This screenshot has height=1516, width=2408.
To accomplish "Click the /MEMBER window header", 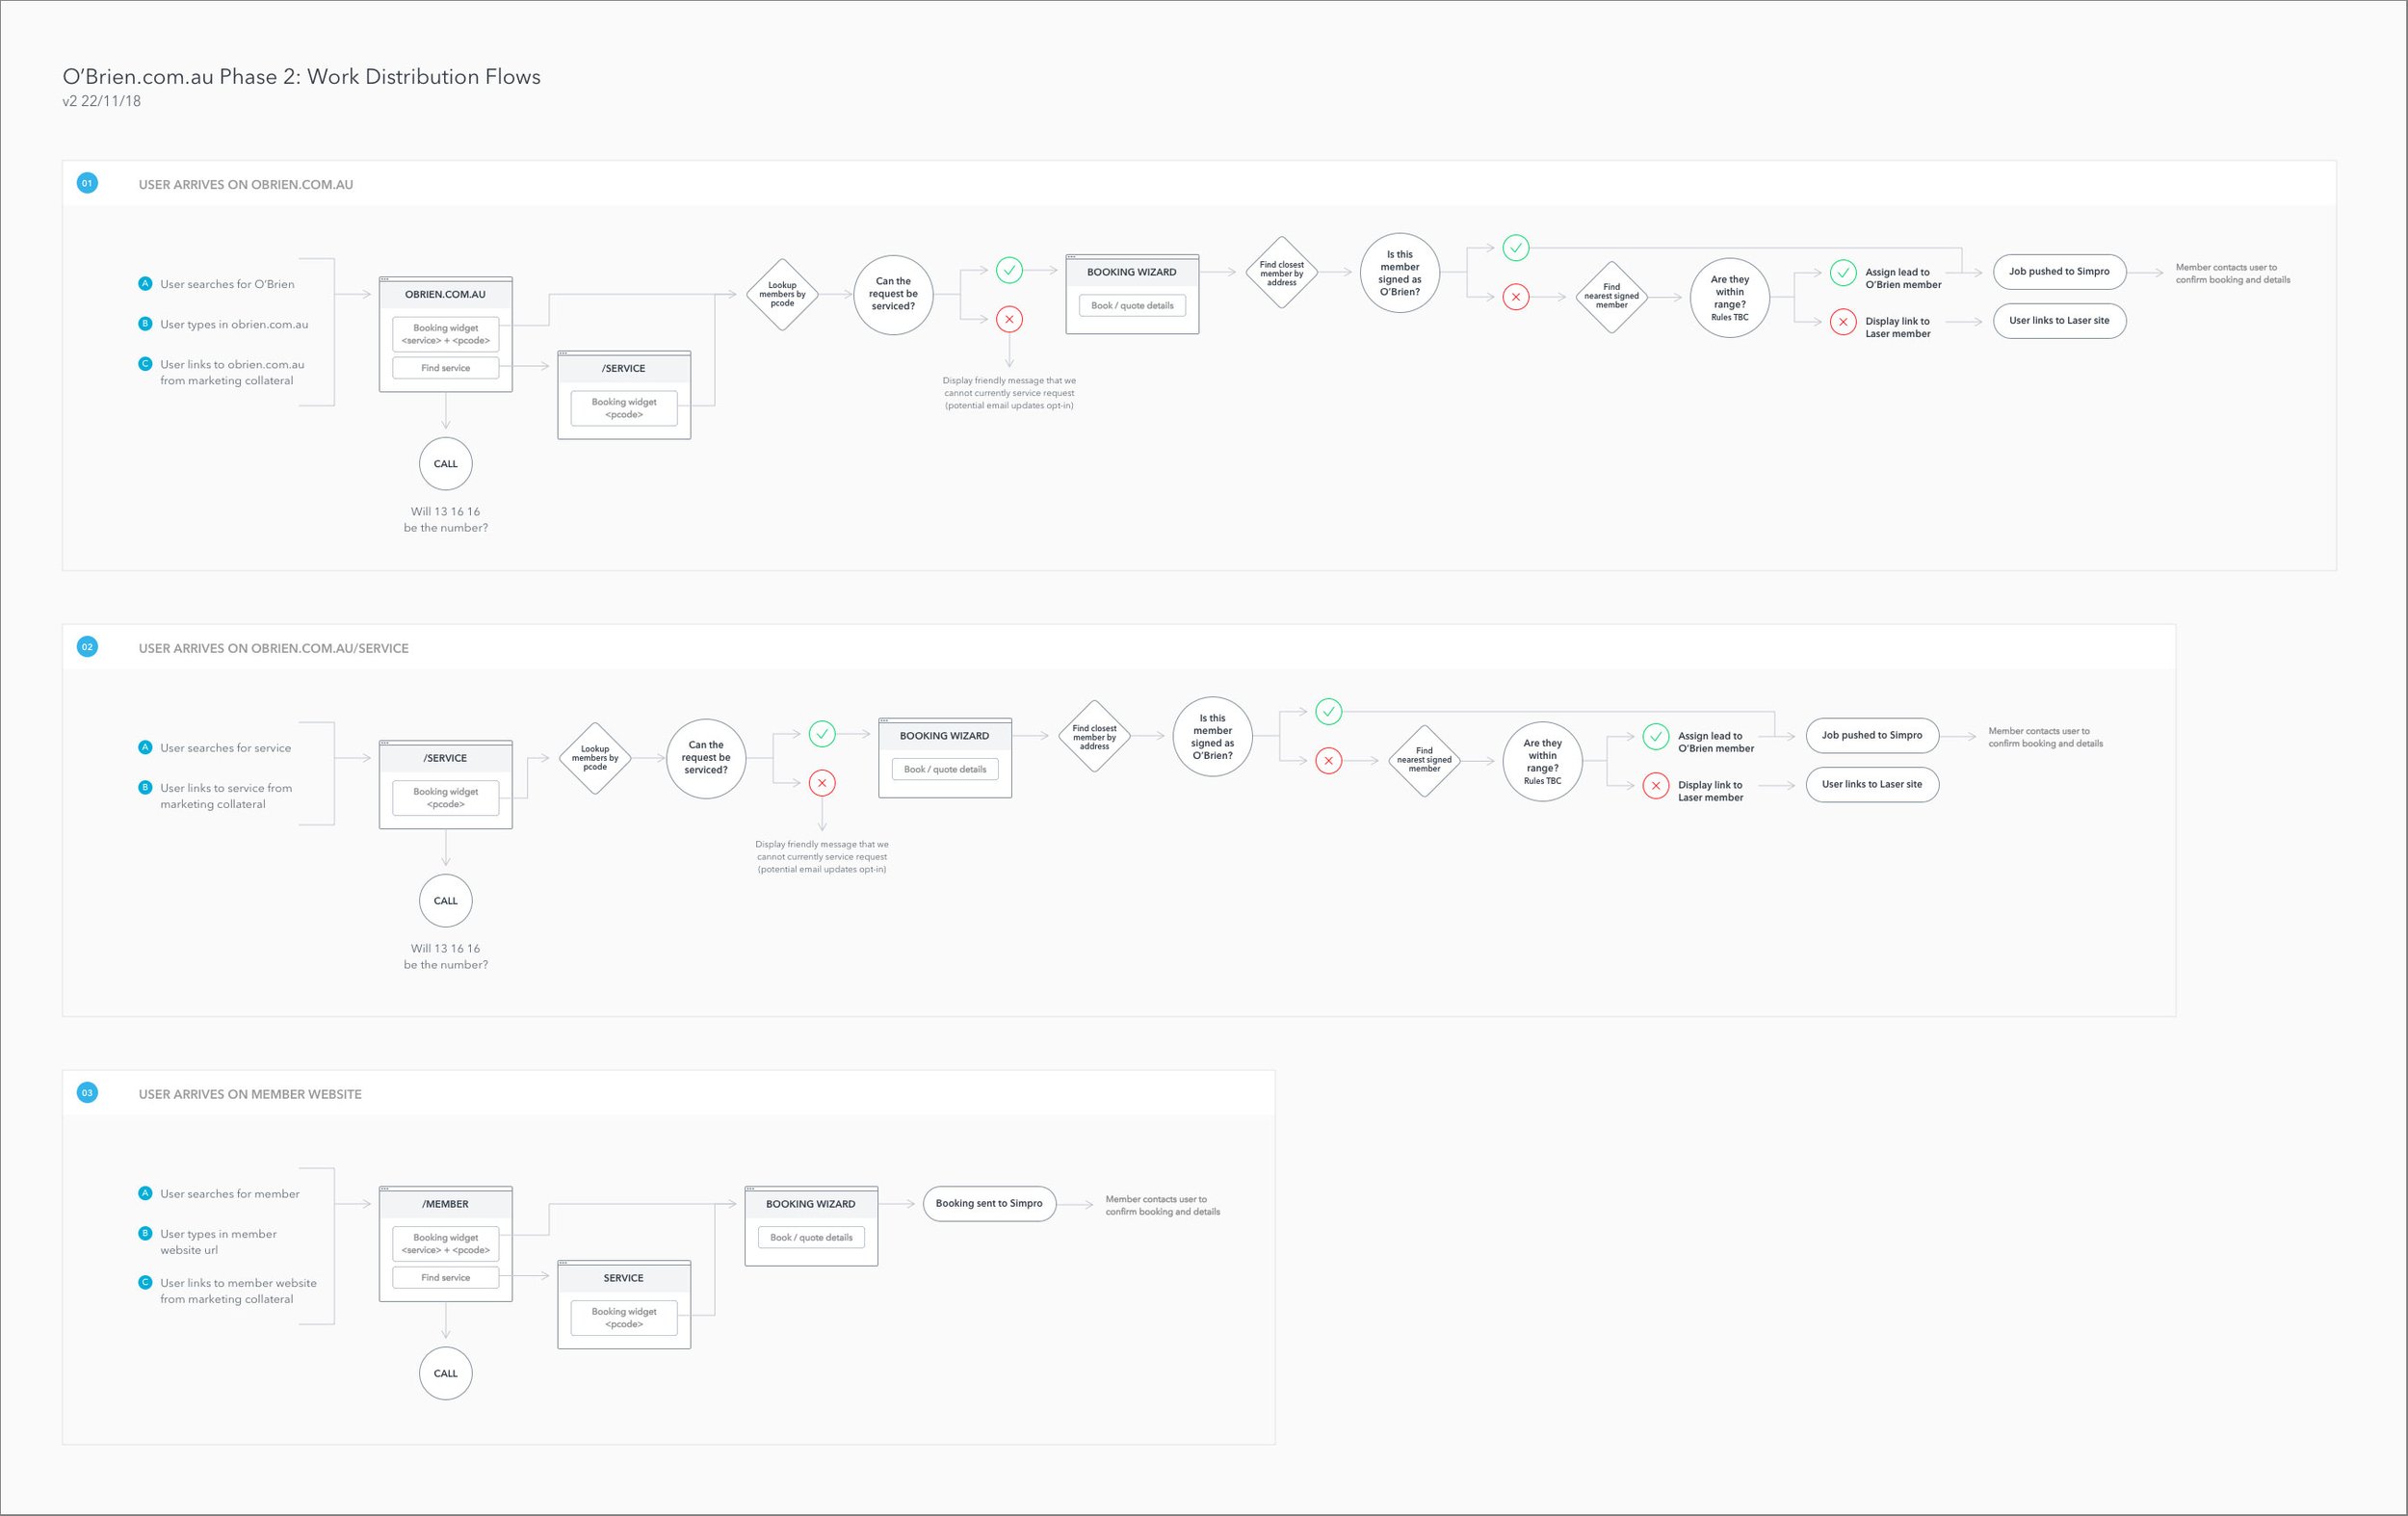I will click(x=445, y=1204).
